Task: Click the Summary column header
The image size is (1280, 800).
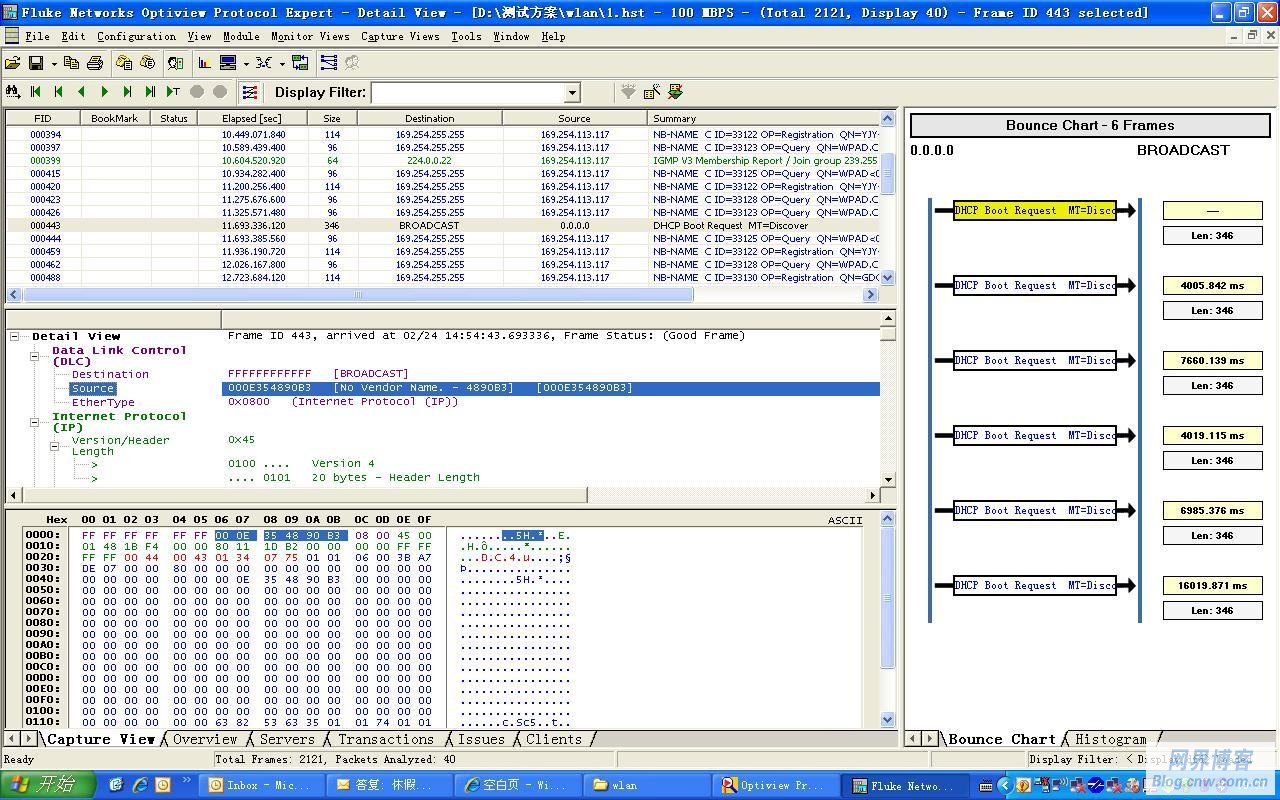Action: [x=765, y=118]
